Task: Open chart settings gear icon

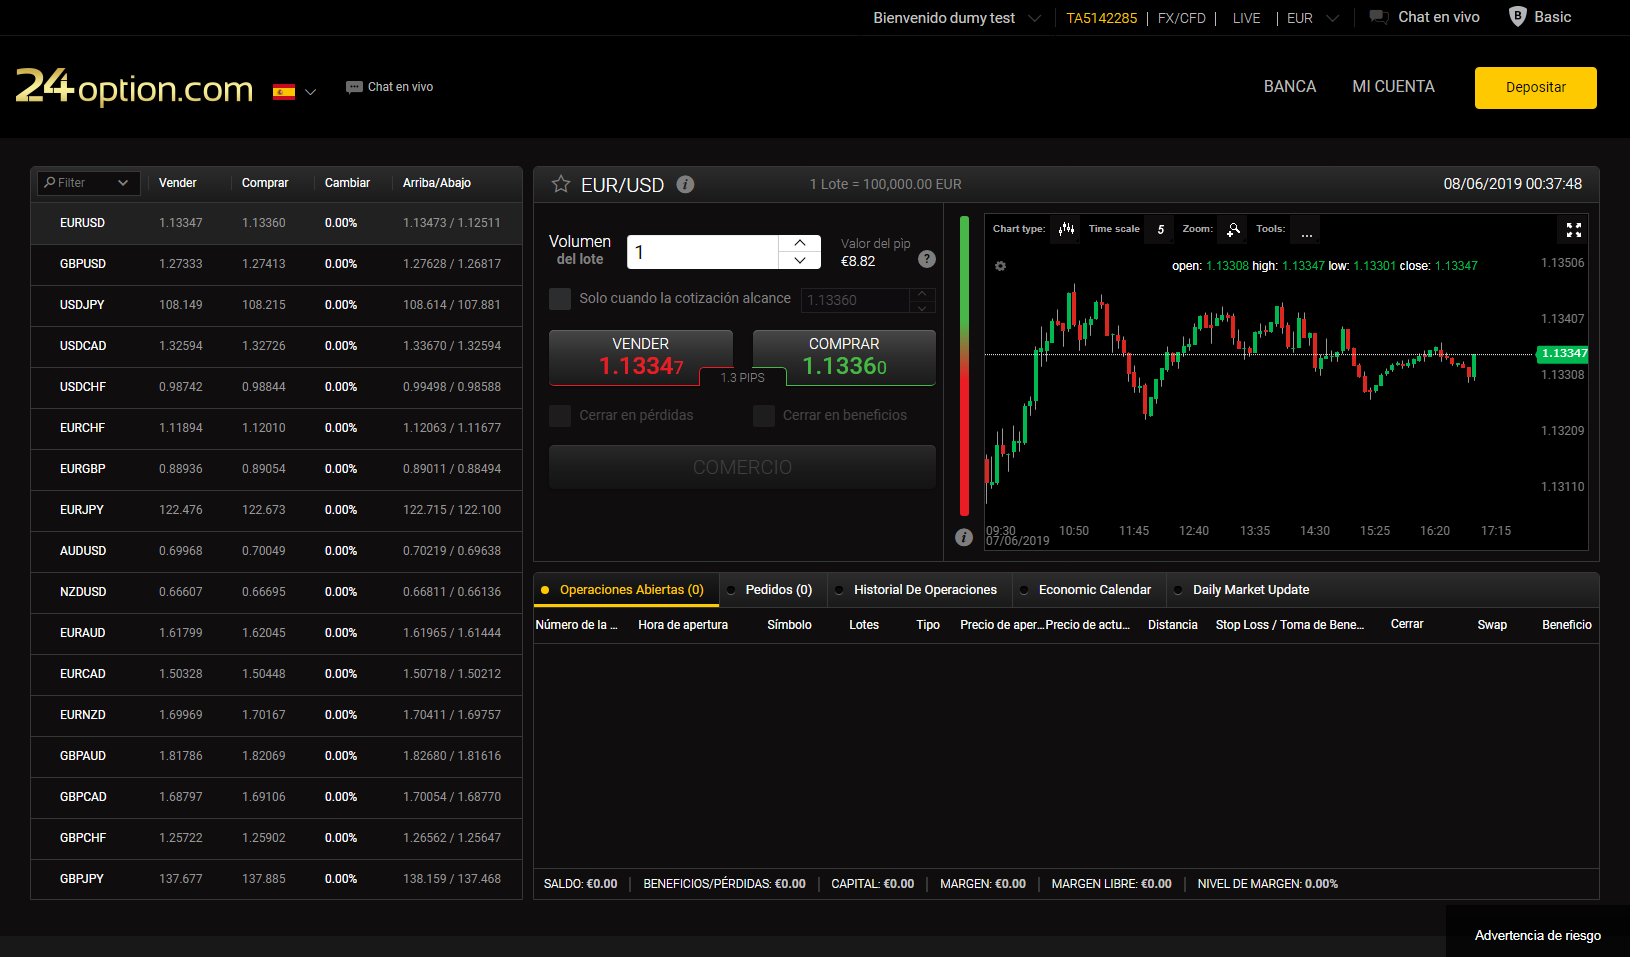Action: (1000, 266)
